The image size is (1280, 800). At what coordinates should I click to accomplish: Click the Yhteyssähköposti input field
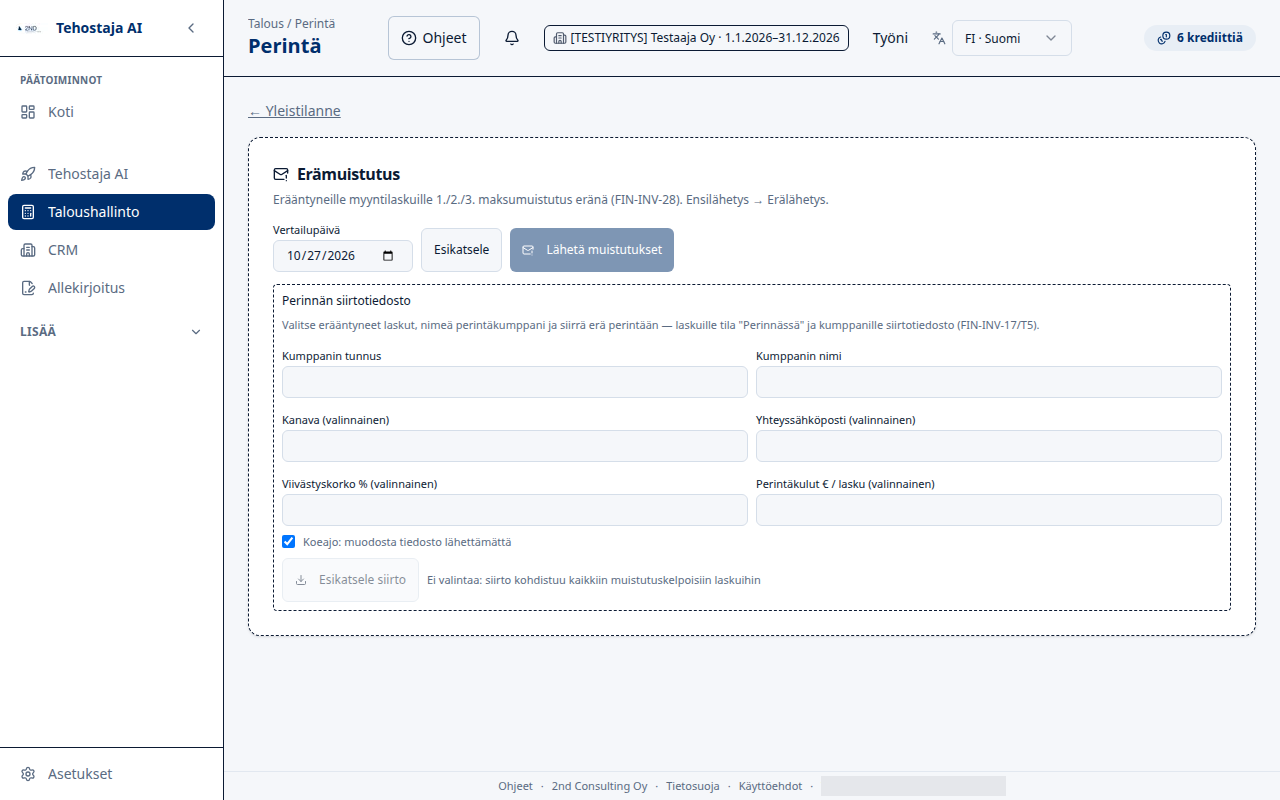click(989, 446)
